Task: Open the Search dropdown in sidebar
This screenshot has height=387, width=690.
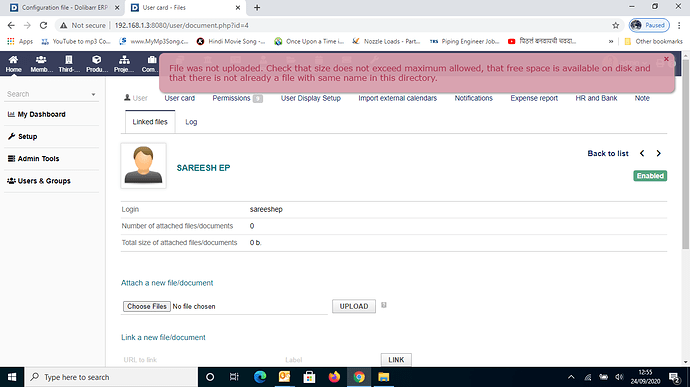Action: pyautogui.click(x=51, y=94)
